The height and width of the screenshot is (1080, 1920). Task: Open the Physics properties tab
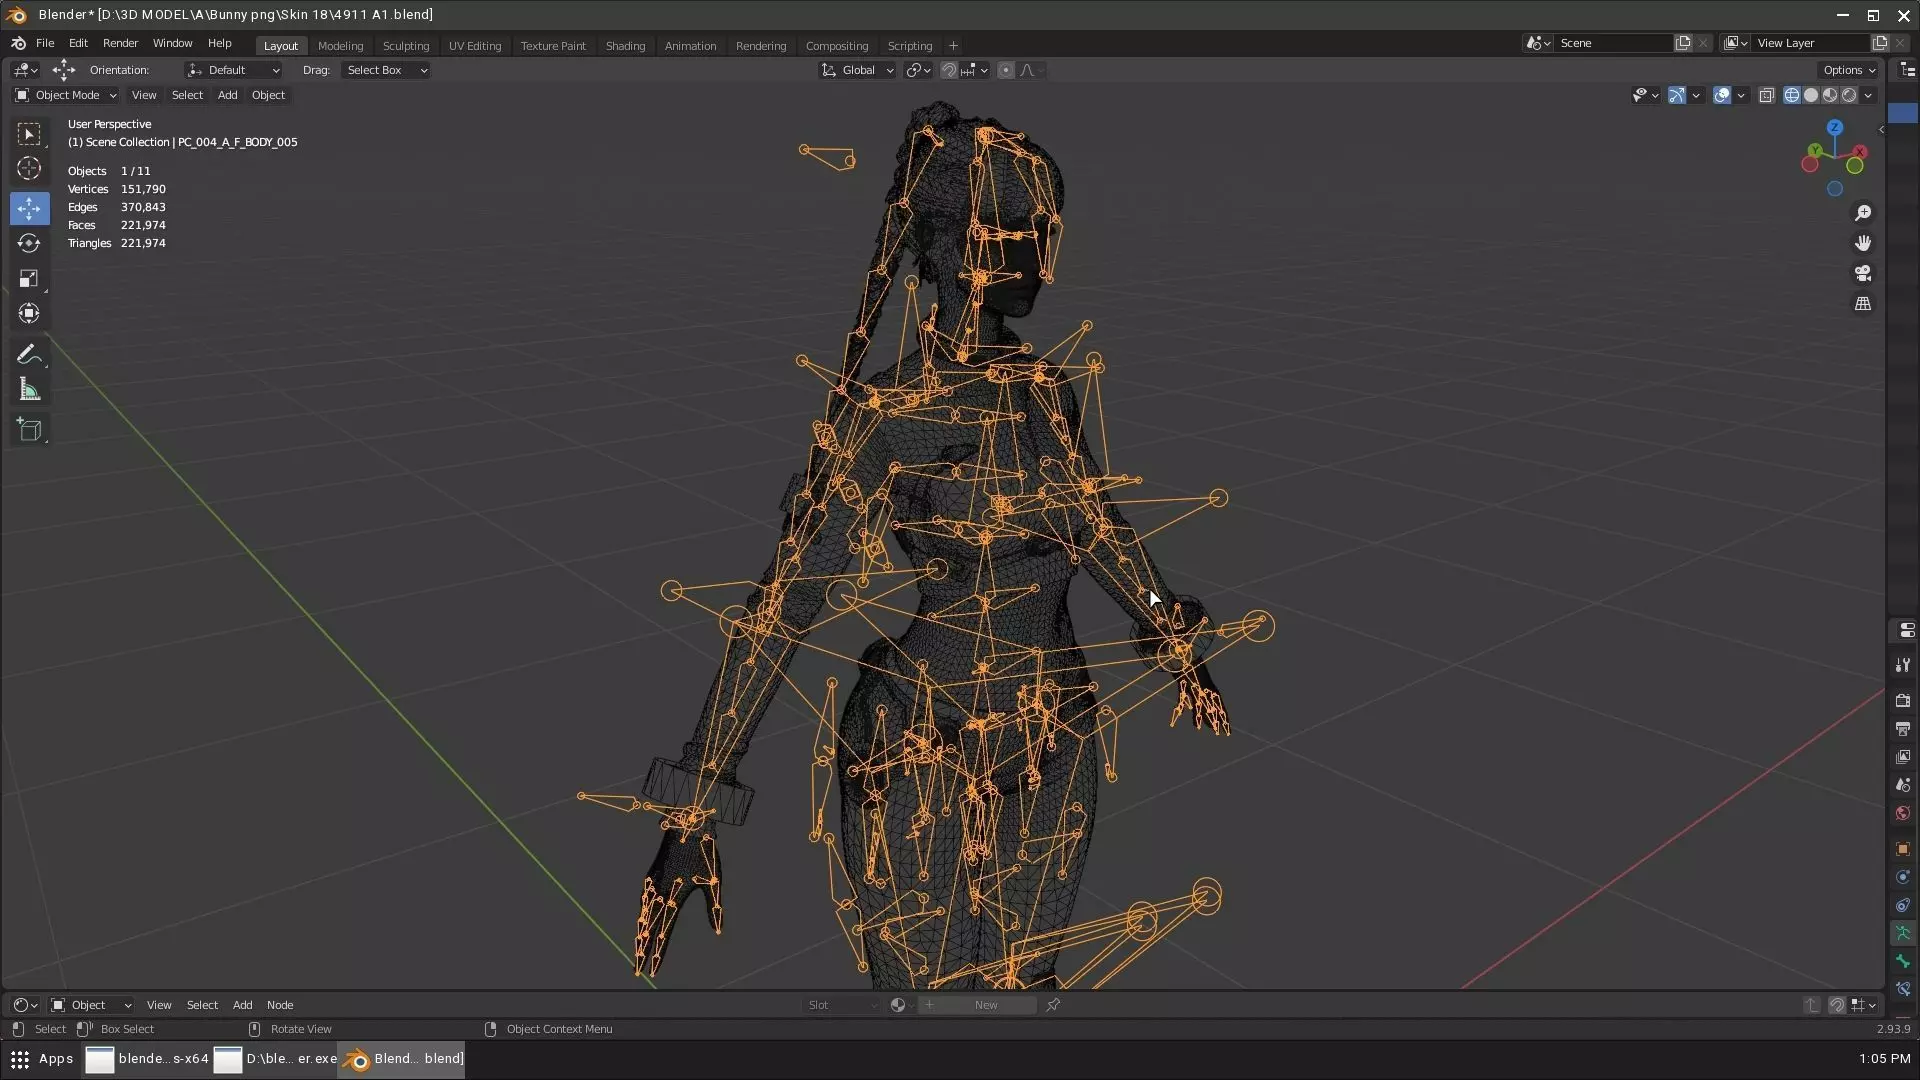(1903, 877)
